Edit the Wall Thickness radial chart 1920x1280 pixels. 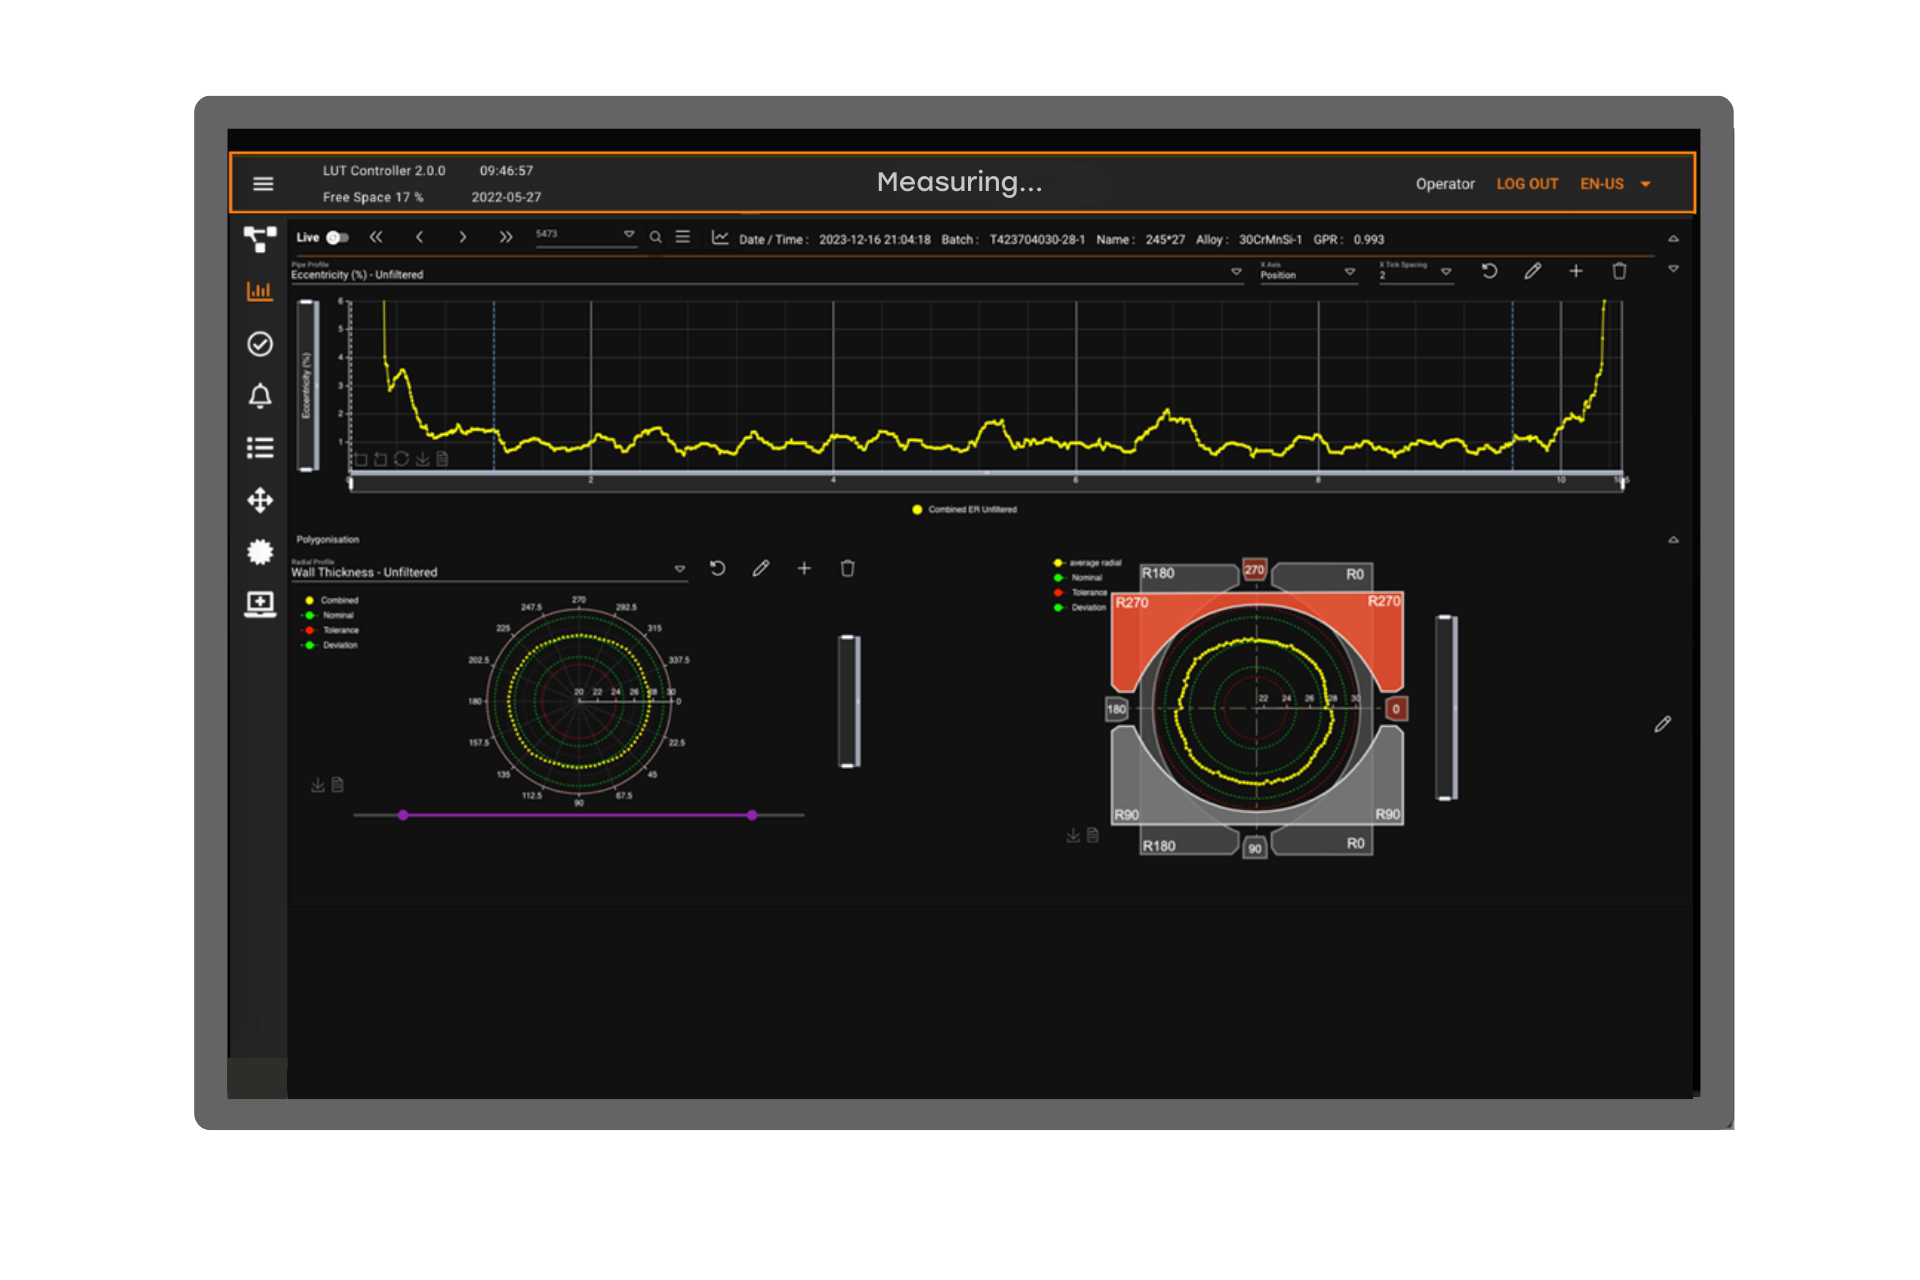761,569
